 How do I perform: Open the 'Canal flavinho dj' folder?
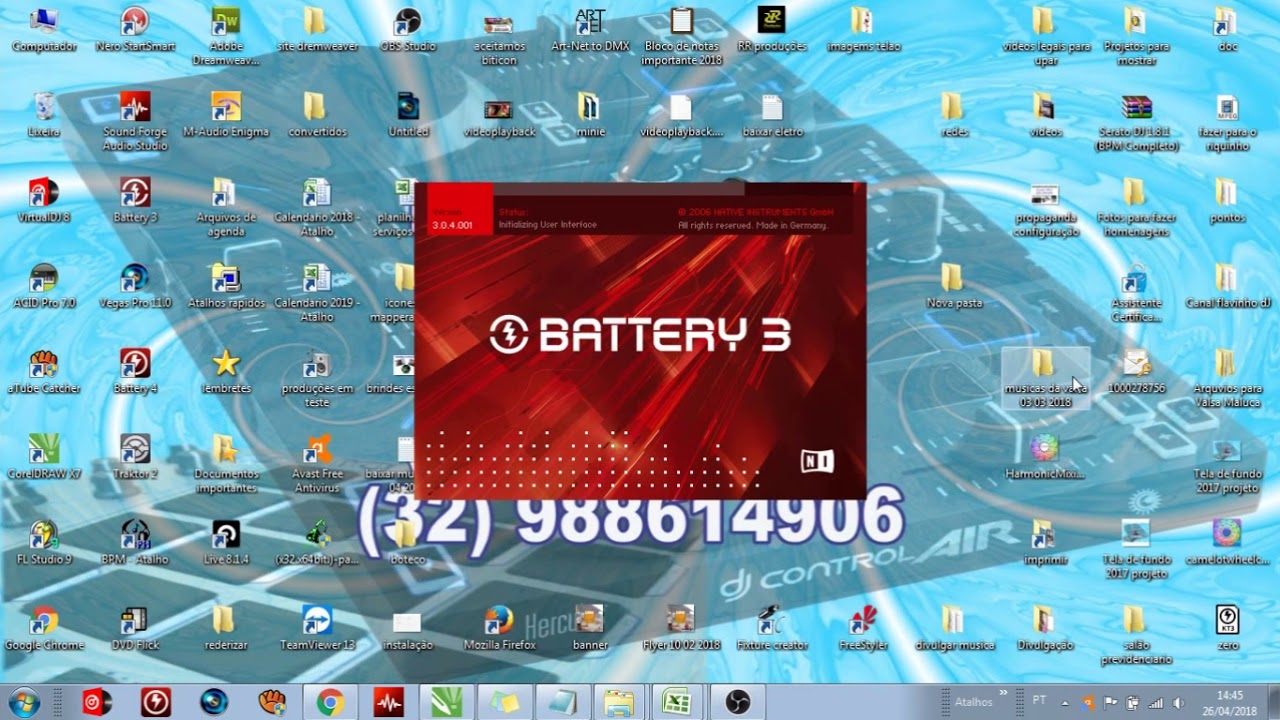pos(1228,285)
